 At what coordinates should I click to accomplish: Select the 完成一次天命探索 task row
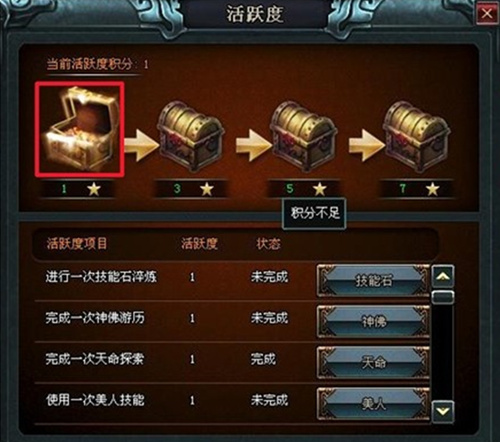click(x=232, y=362)
